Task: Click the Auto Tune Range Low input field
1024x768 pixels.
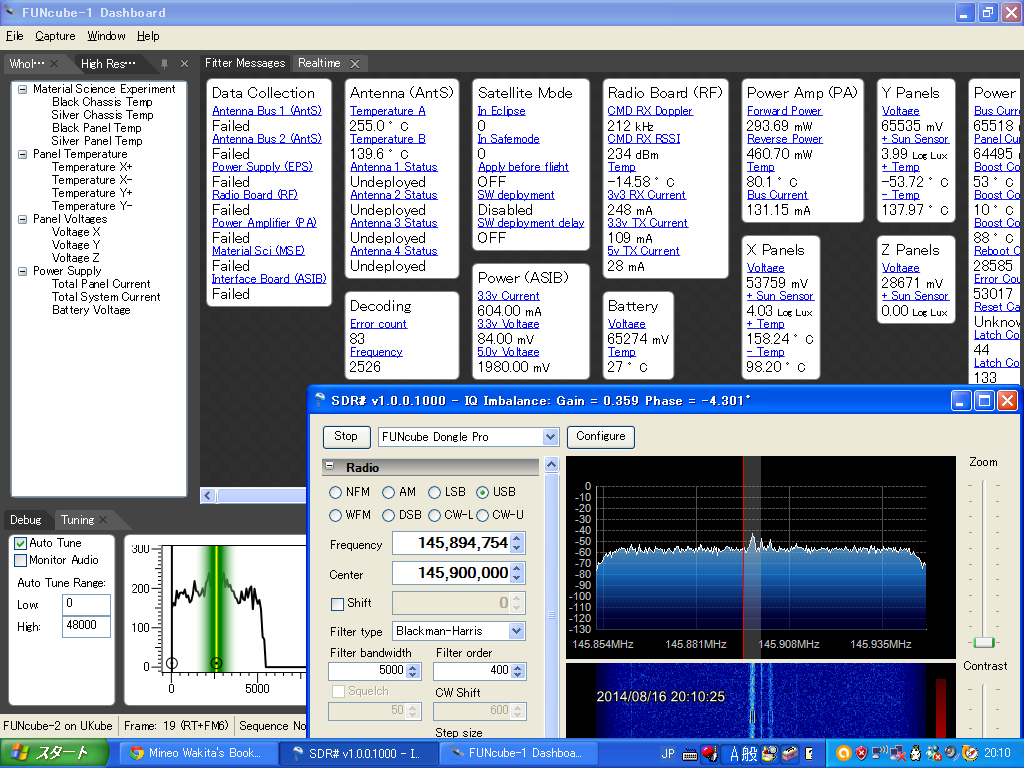Action: tap(86, 604)
